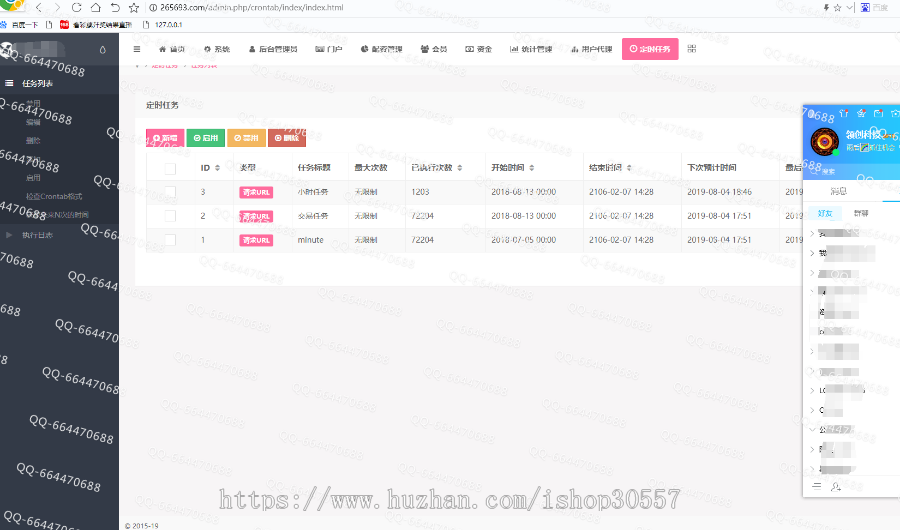900x530 pixels.
Task: Click the add friend icon in QQ panel
Action: coord(836,486)
